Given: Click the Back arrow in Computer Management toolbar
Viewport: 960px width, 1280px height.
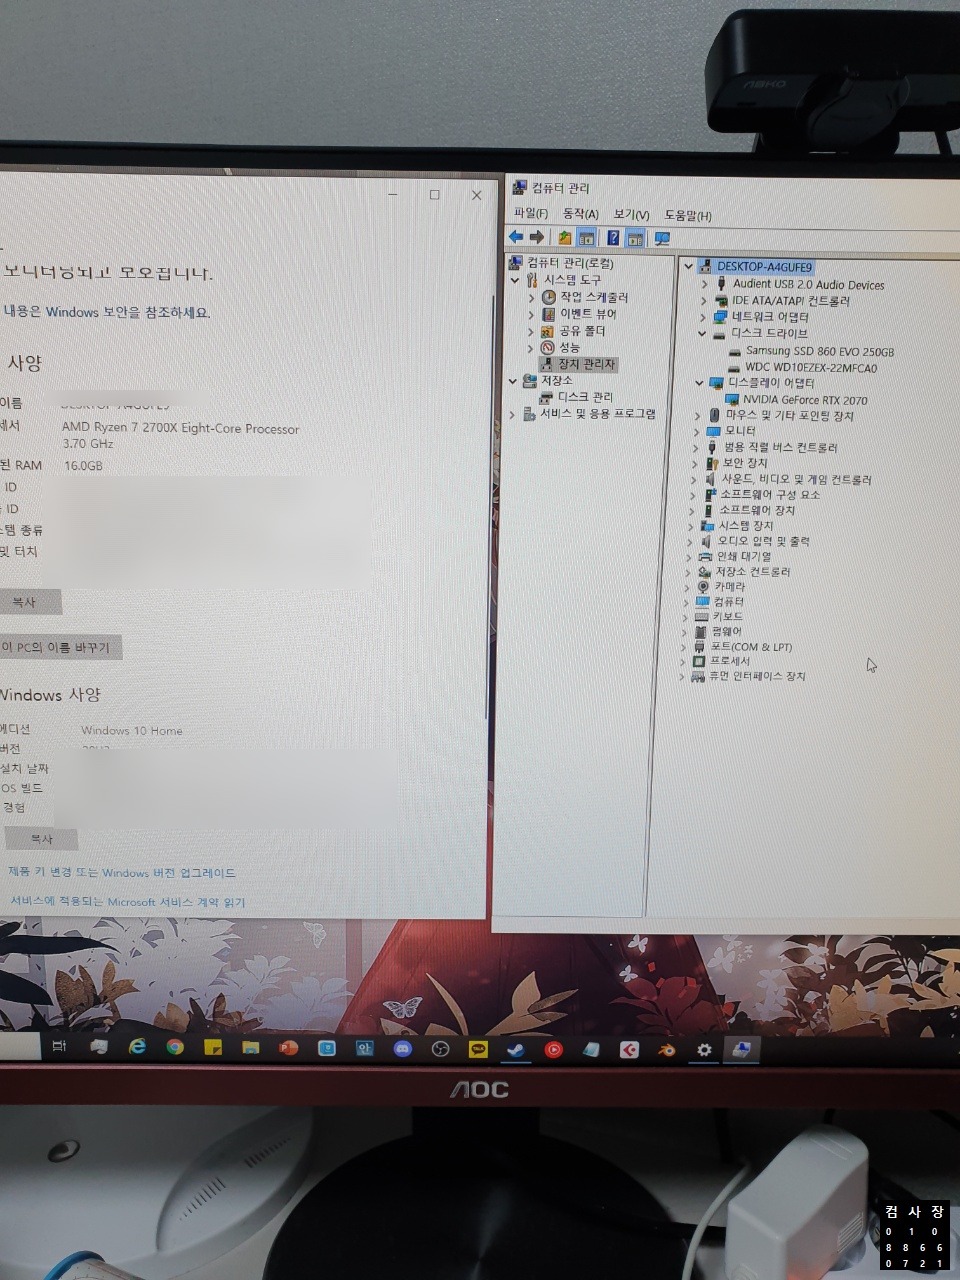Looking at the screenshot, I should (516, 237).
